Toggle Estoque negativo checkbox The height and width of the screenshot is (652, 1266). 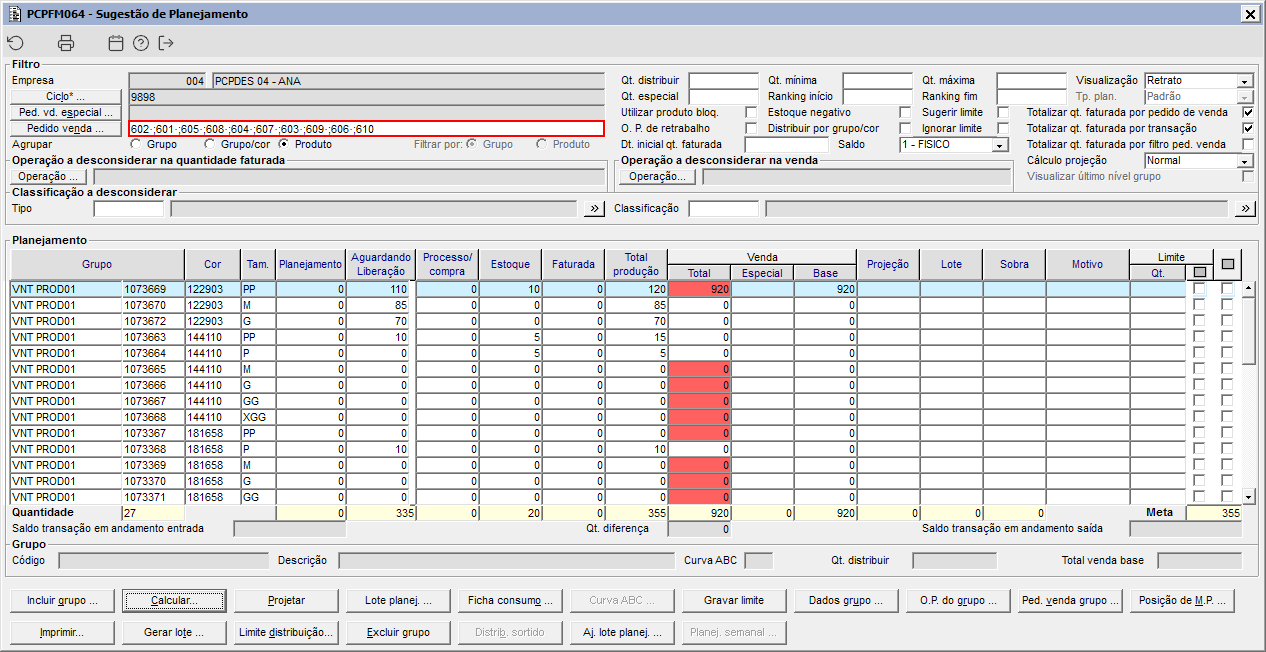coord(905,113)
